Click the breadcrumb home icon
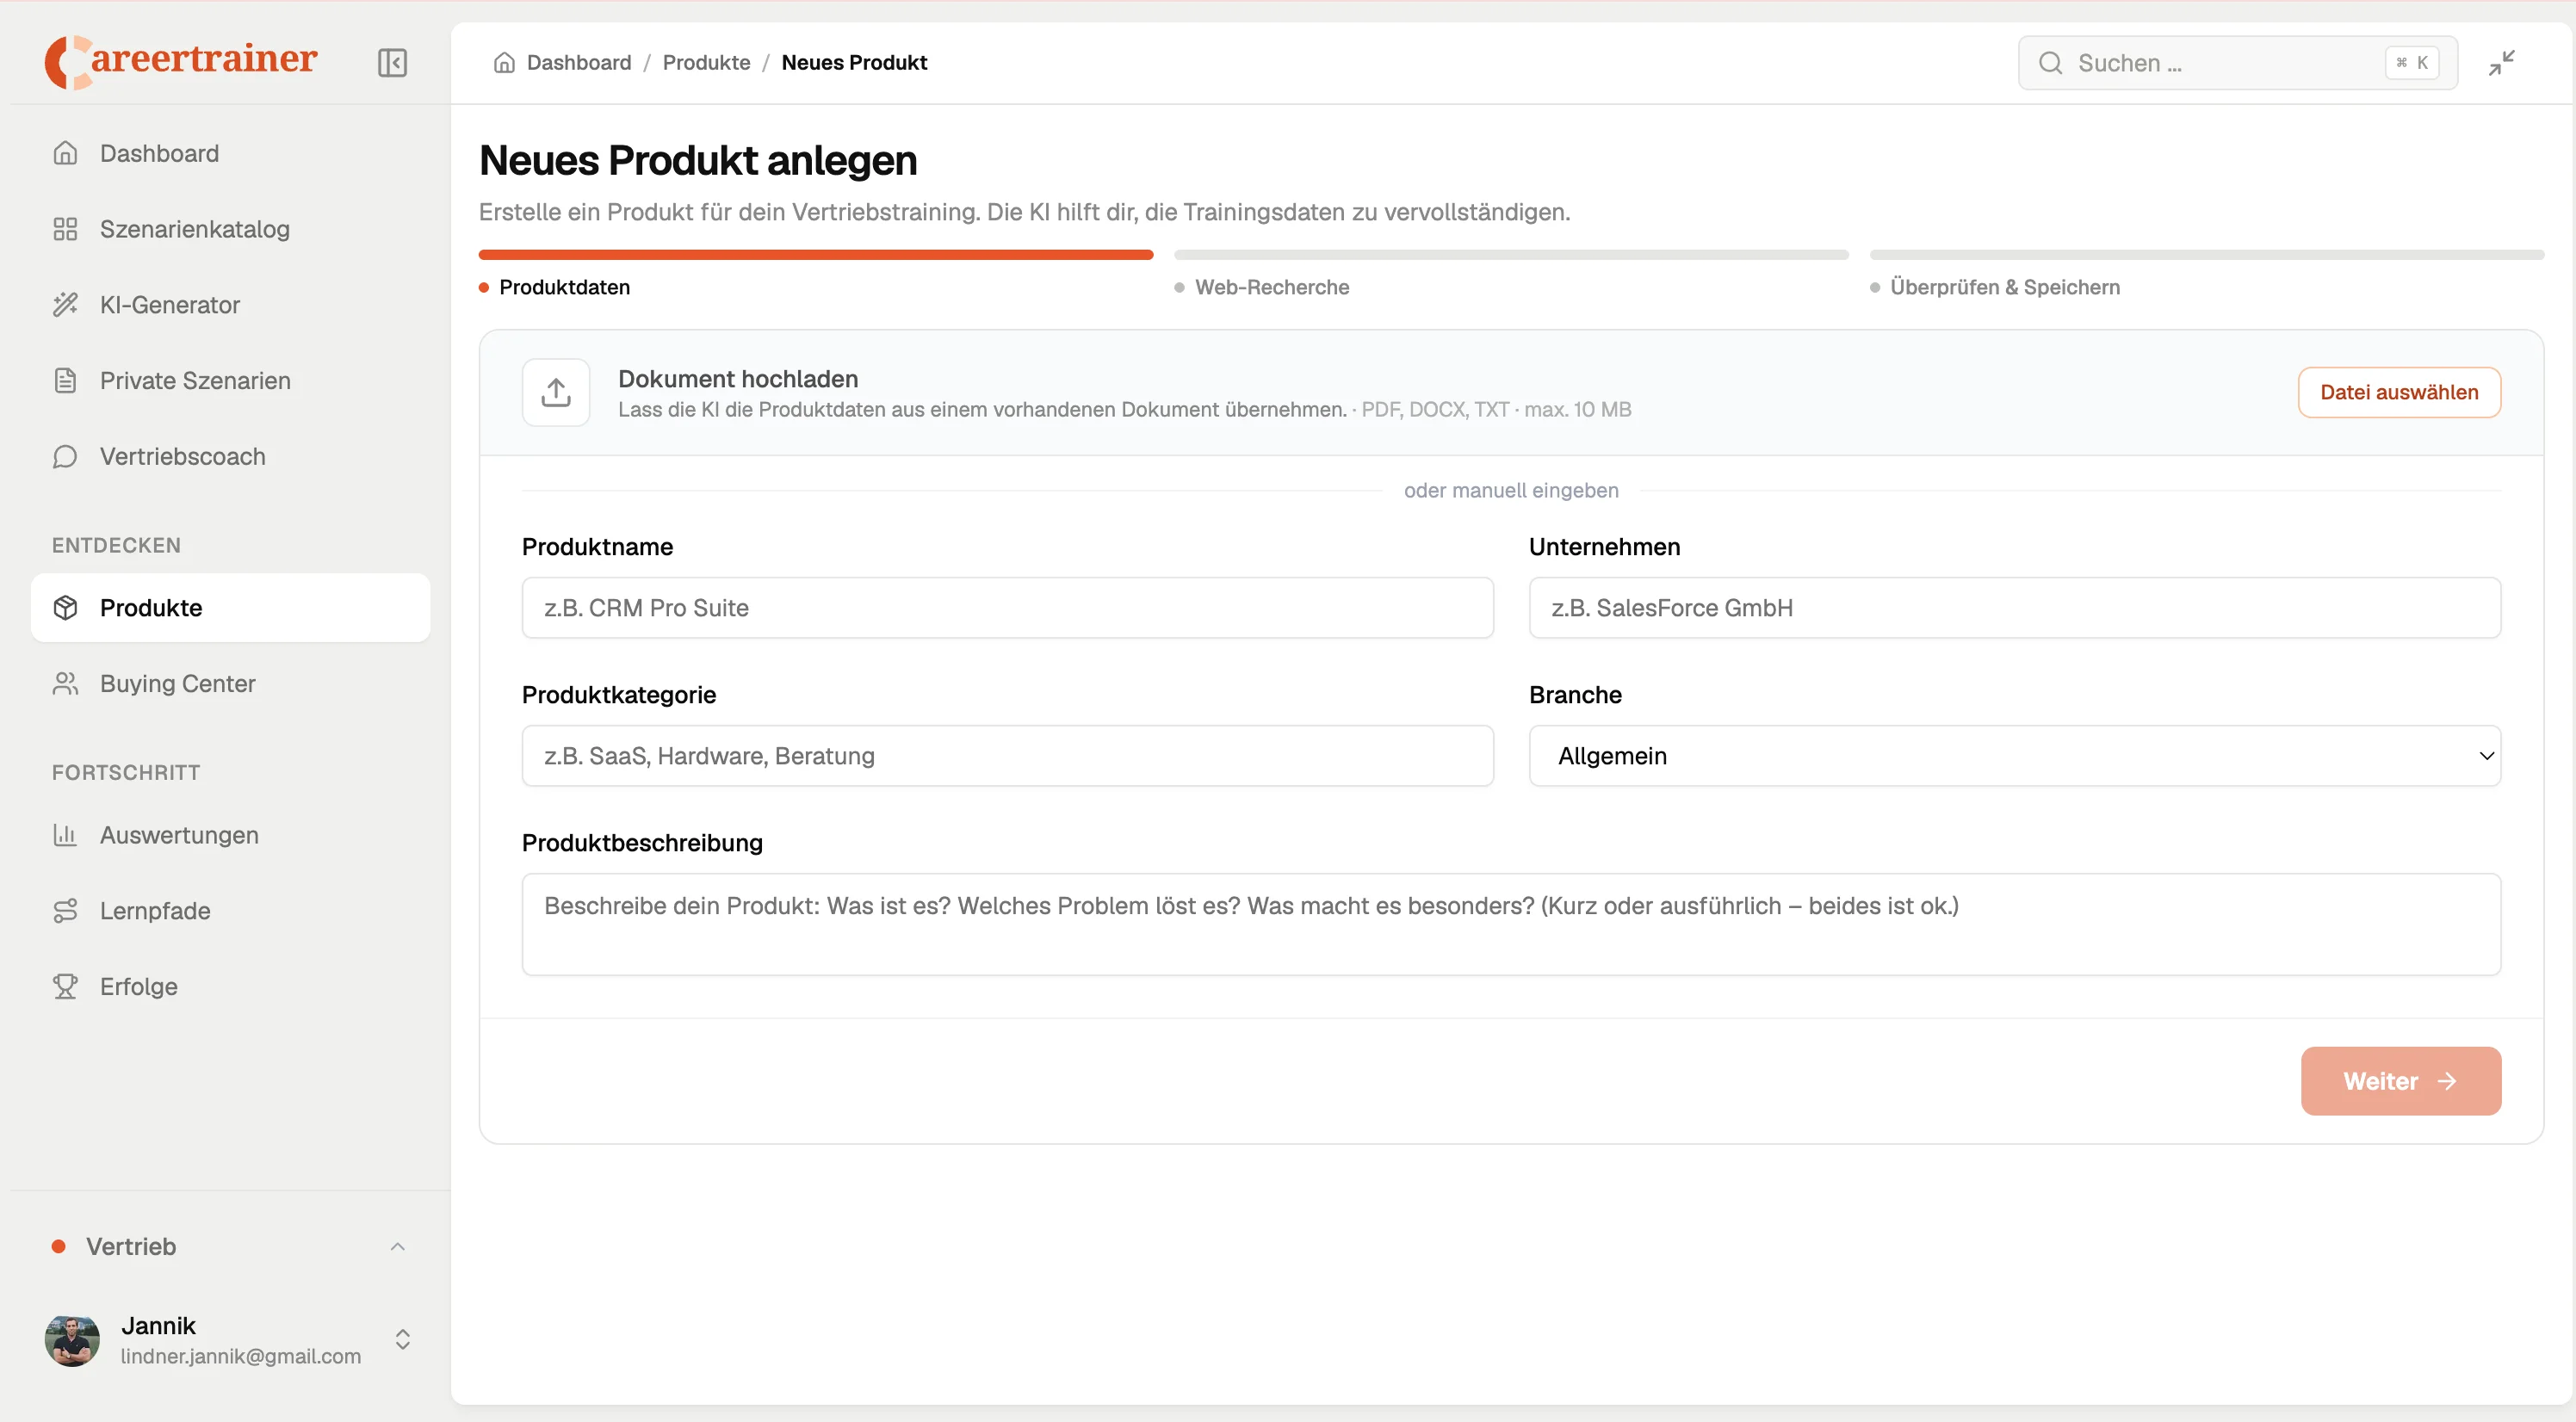 coord(504,62)
